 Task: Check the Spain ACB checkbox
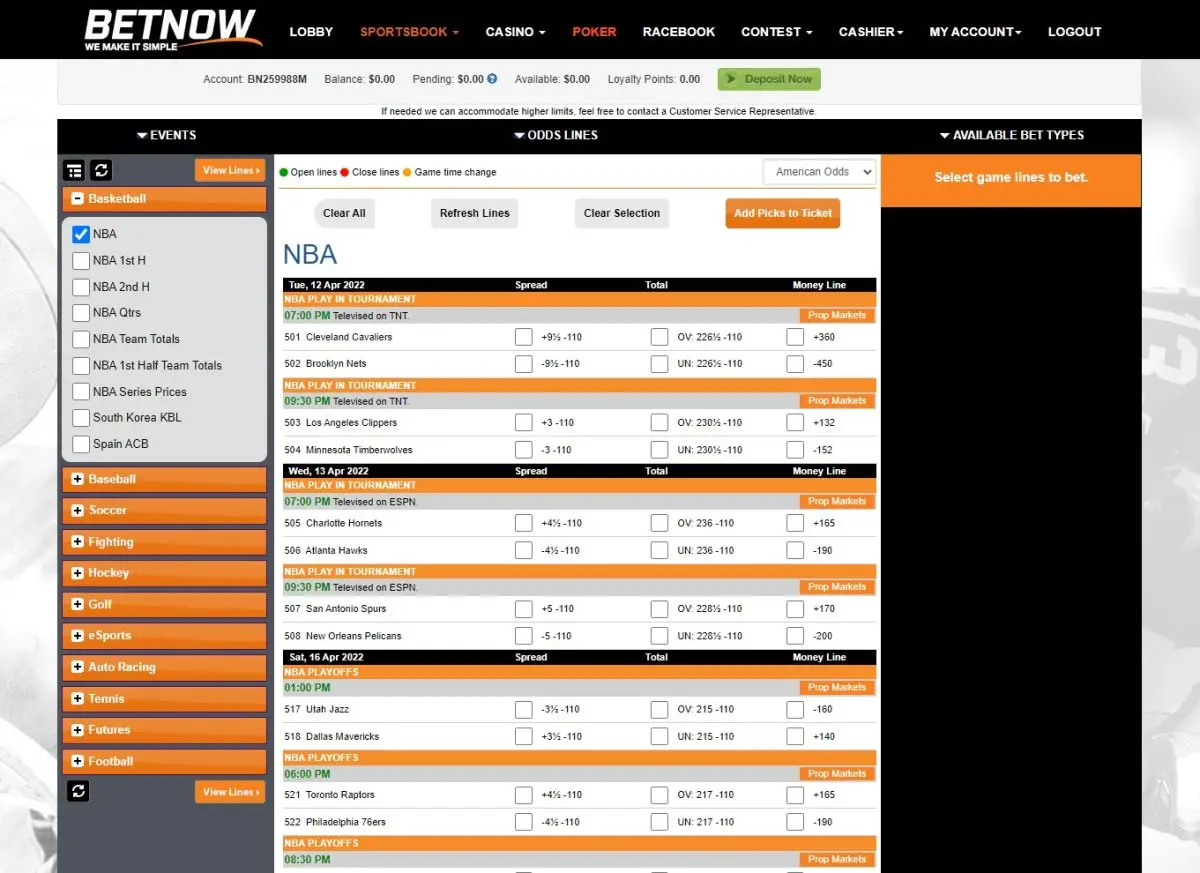pyautogui.click(x=81, y=444)
